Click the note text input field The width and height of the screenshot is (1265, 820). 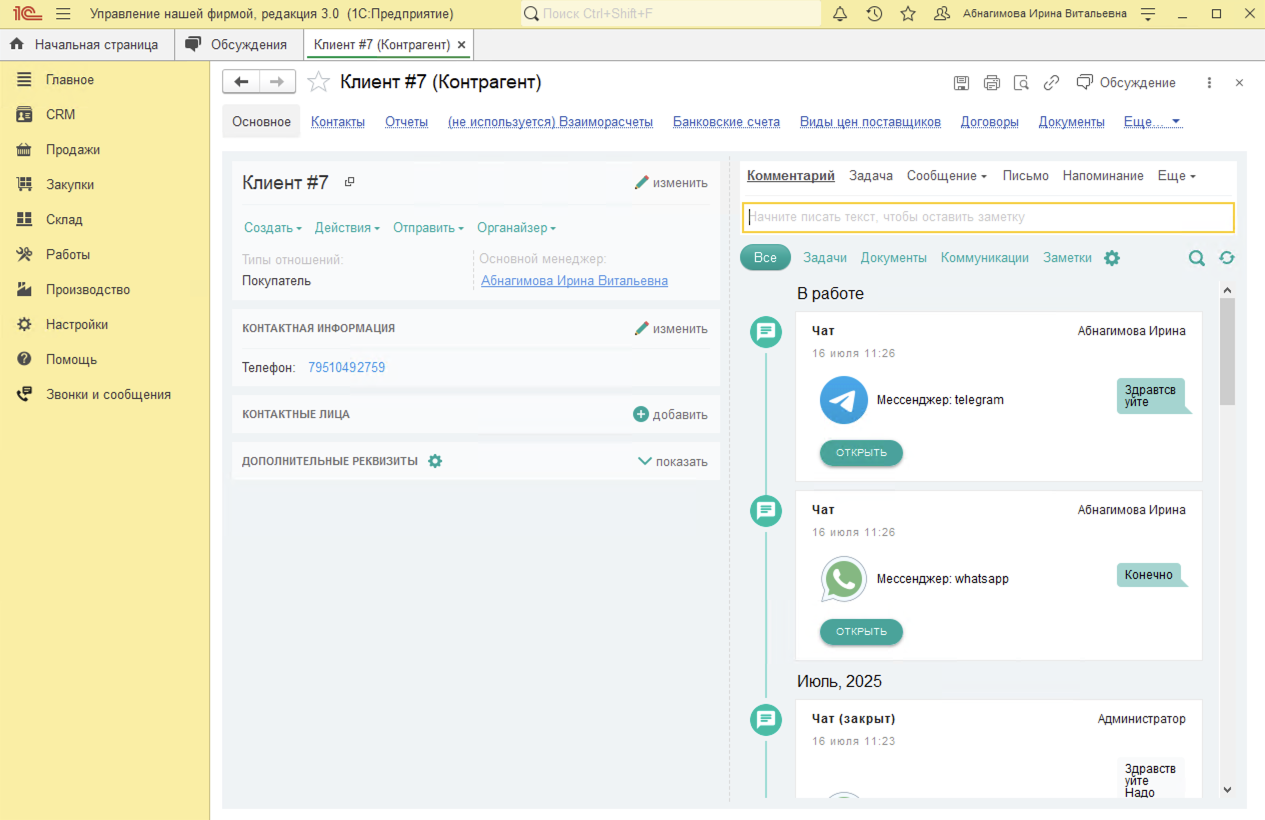[988, 217]
